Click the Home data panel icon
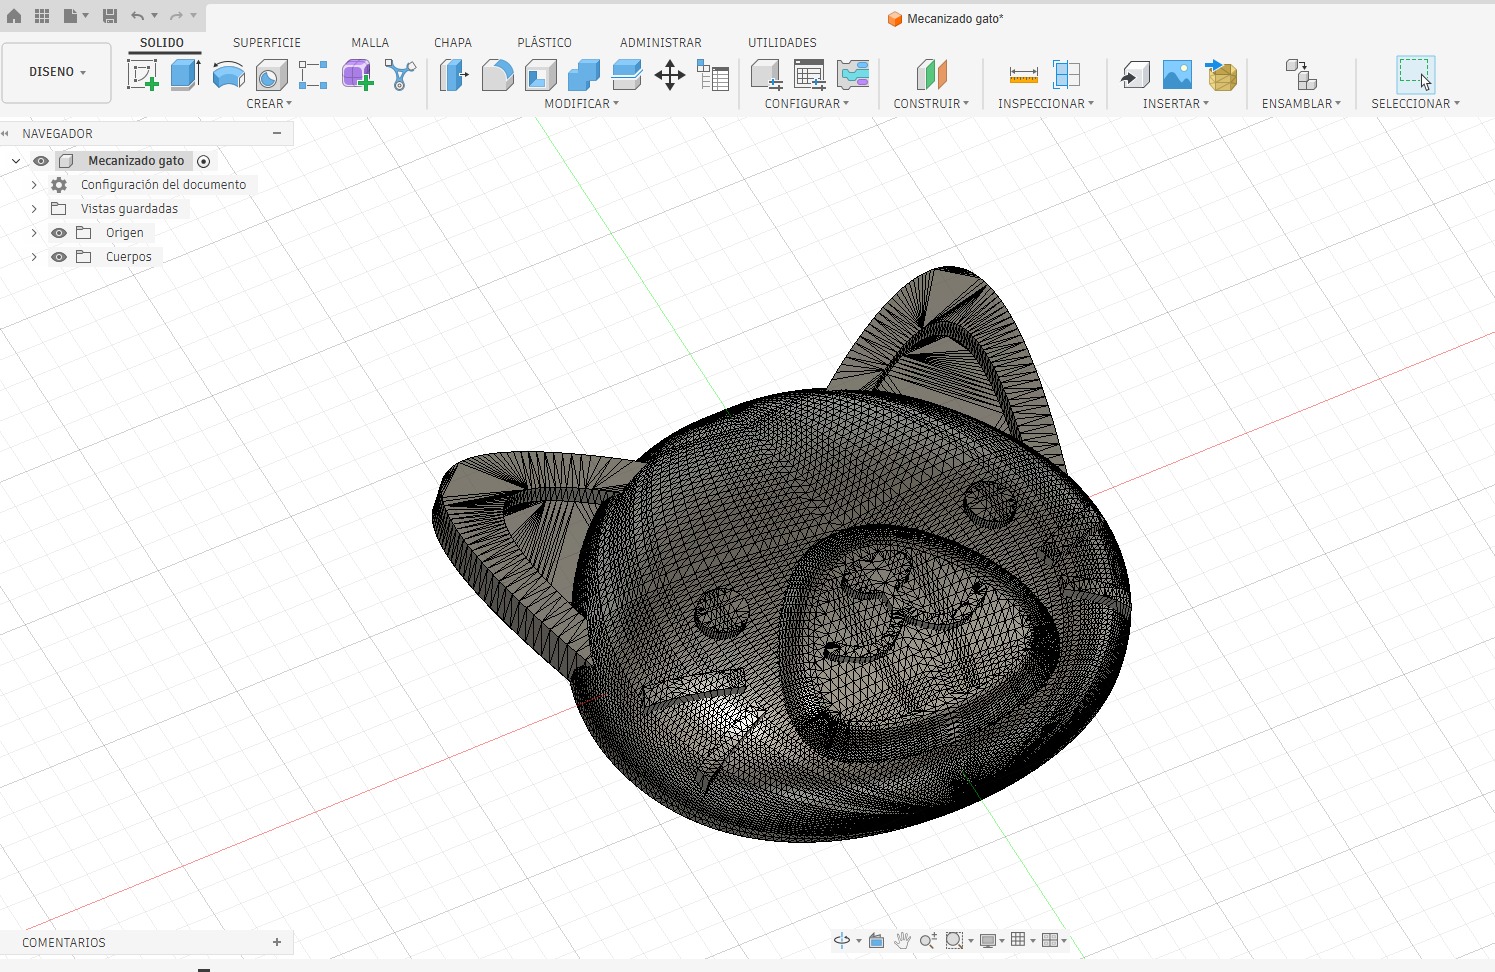Image resolution: width=1495 pixels, height=972 pixels. click(x=14, y=16)
